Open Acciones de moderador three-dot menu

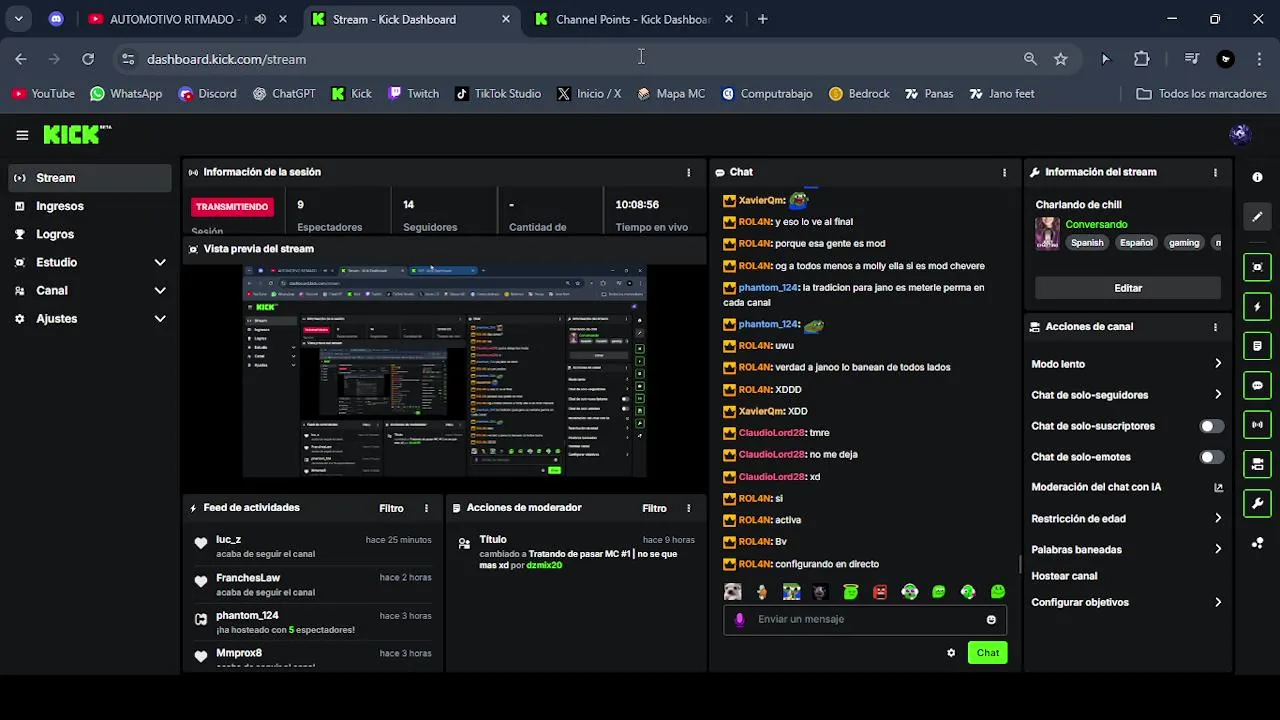point(688,508)
